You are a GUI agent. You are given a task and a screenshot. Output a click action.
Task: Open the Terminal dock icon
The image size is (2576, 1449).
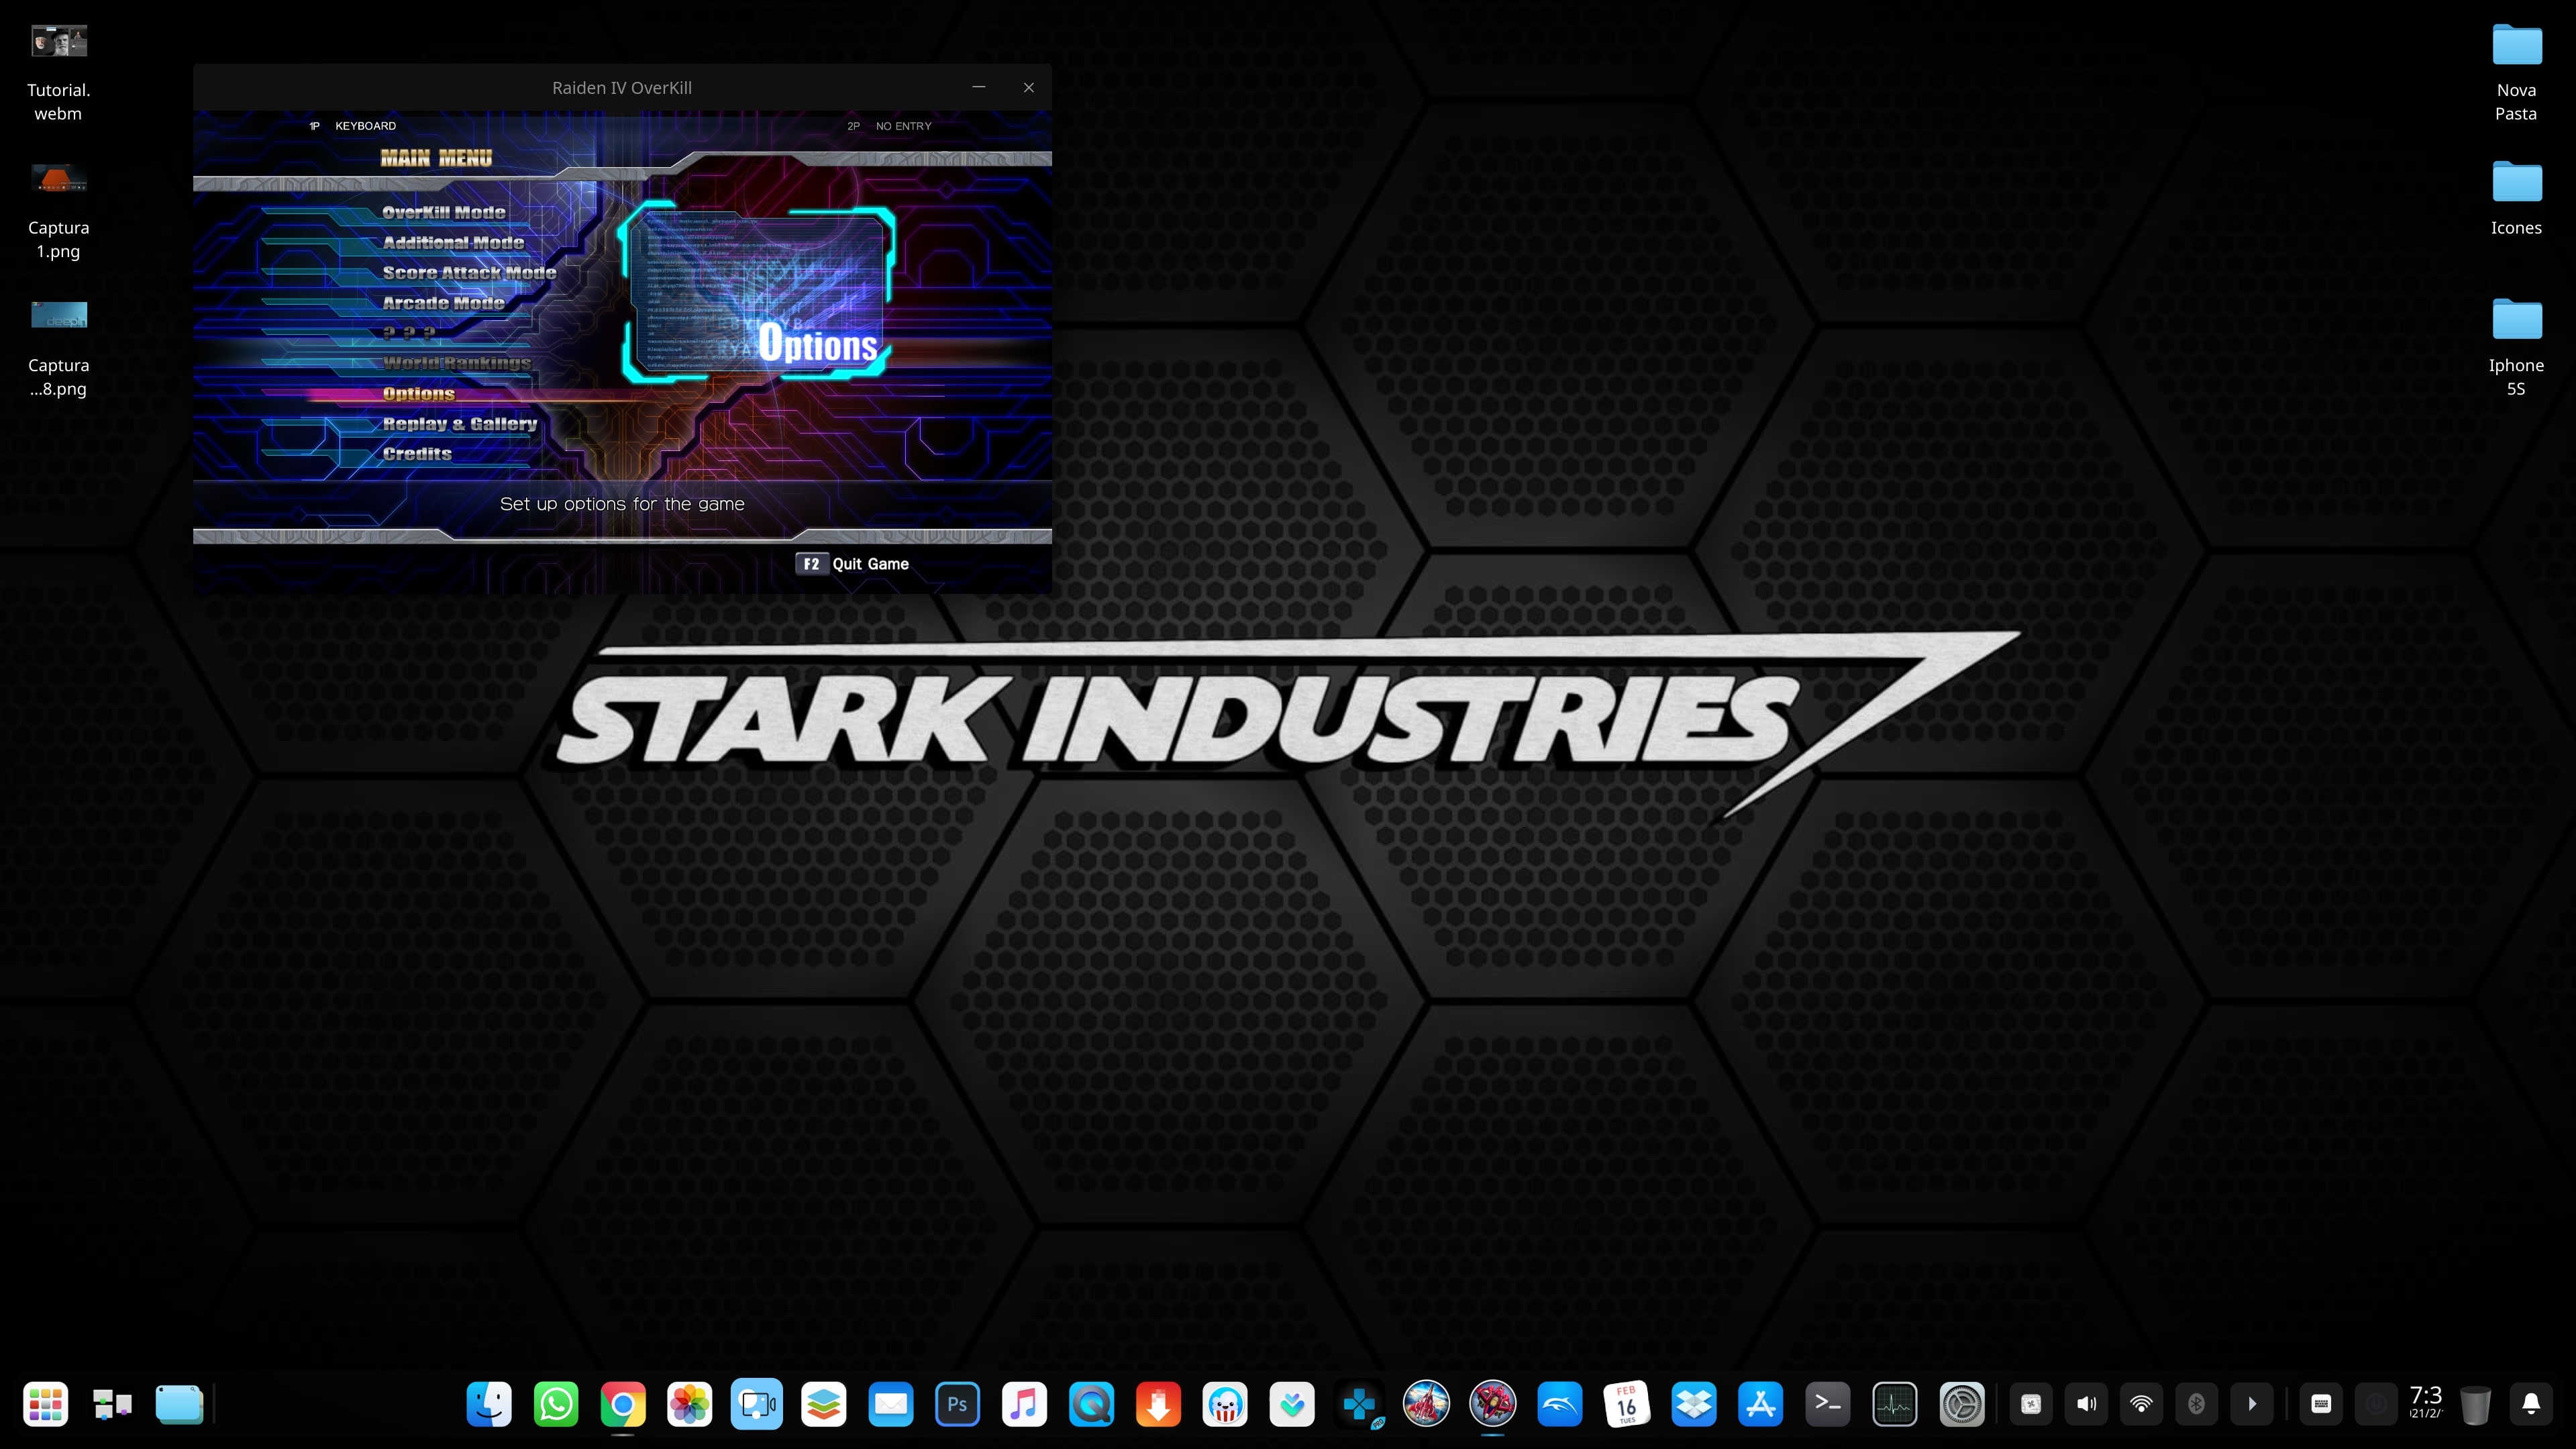pos(1827,1403)
